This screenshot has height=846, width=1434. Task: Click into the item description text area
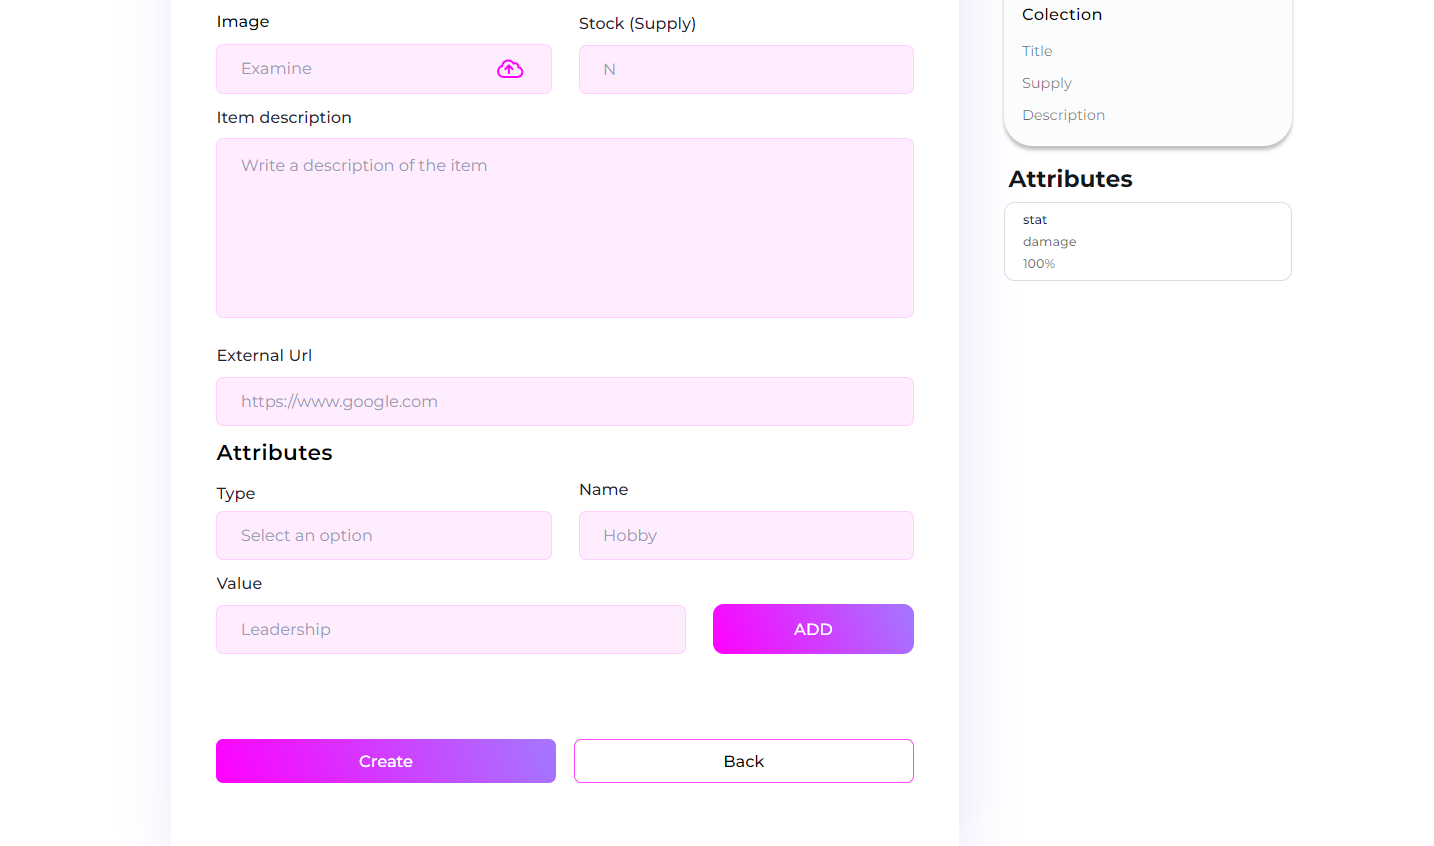coord(565,228)
